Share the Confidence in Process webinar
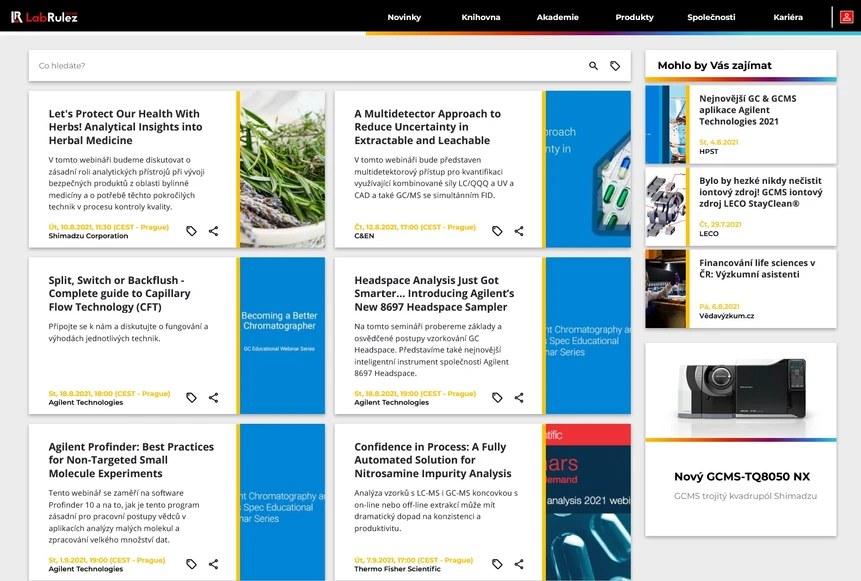 pos(519,563)
